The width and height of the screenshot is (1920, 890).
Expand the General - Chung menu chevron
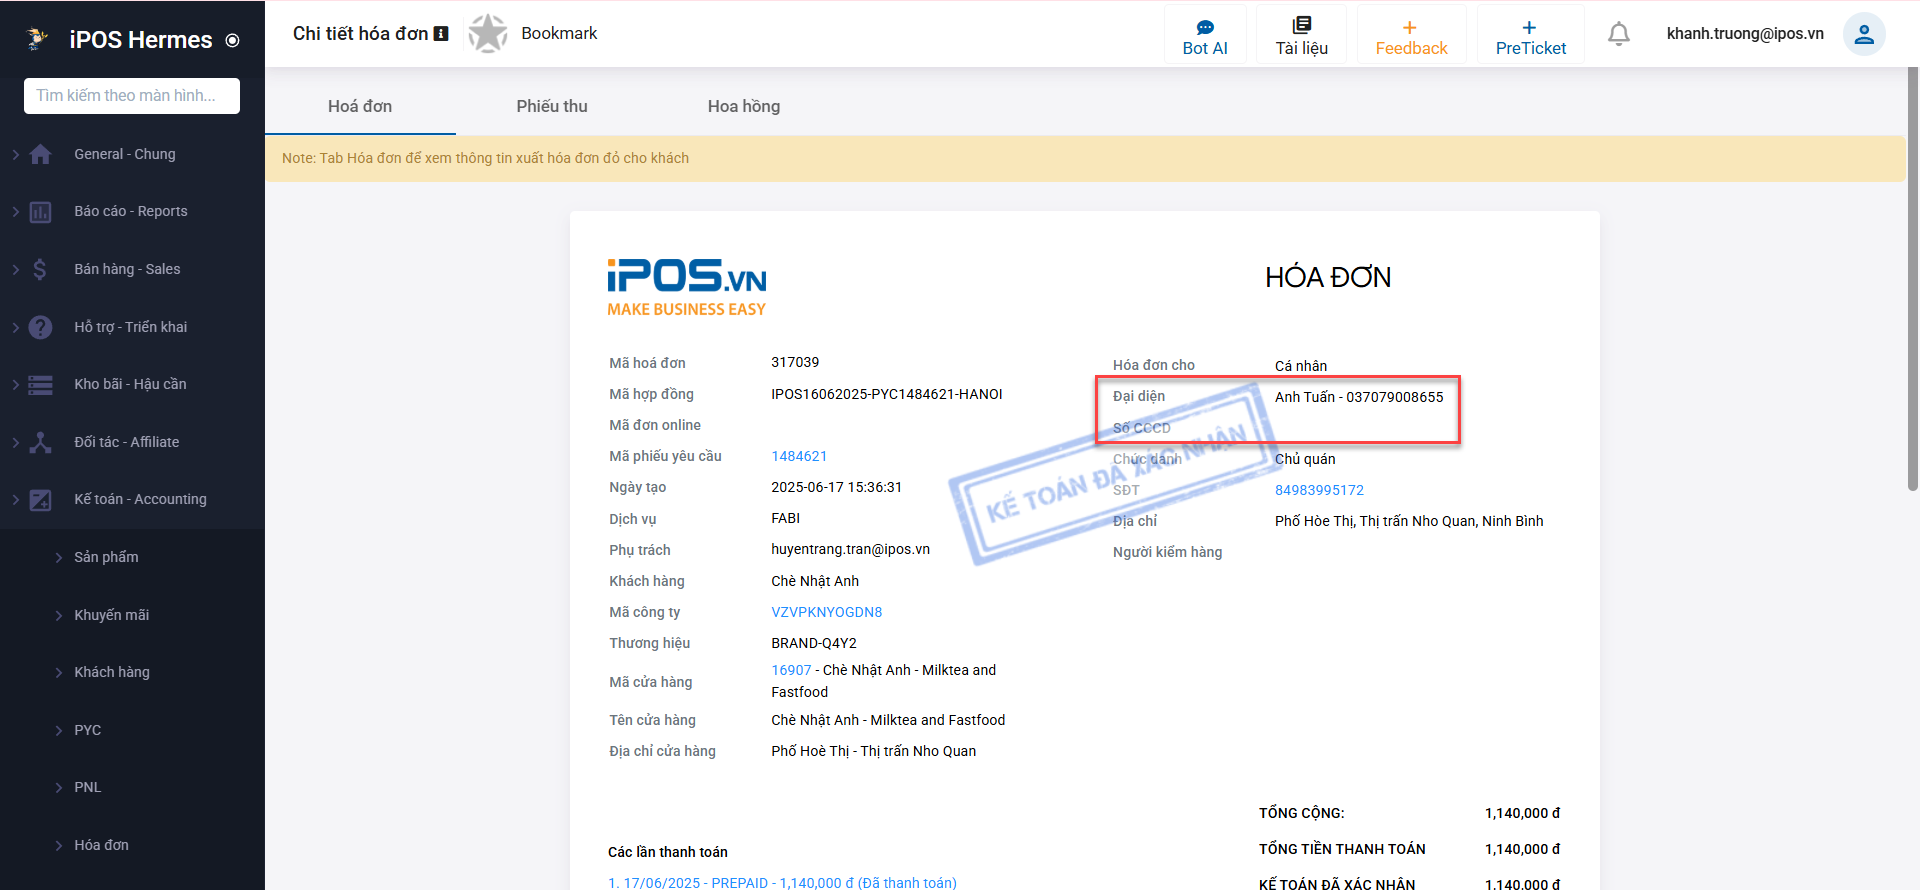point(16,154)
